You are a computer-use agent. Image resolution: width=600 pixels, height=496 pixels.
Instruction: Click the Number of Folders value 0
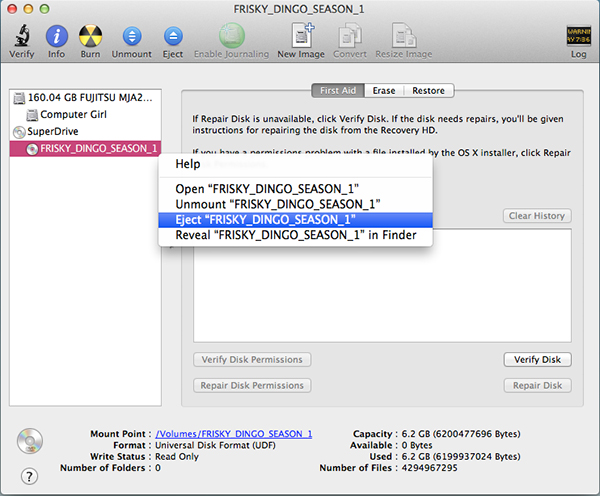158,468
